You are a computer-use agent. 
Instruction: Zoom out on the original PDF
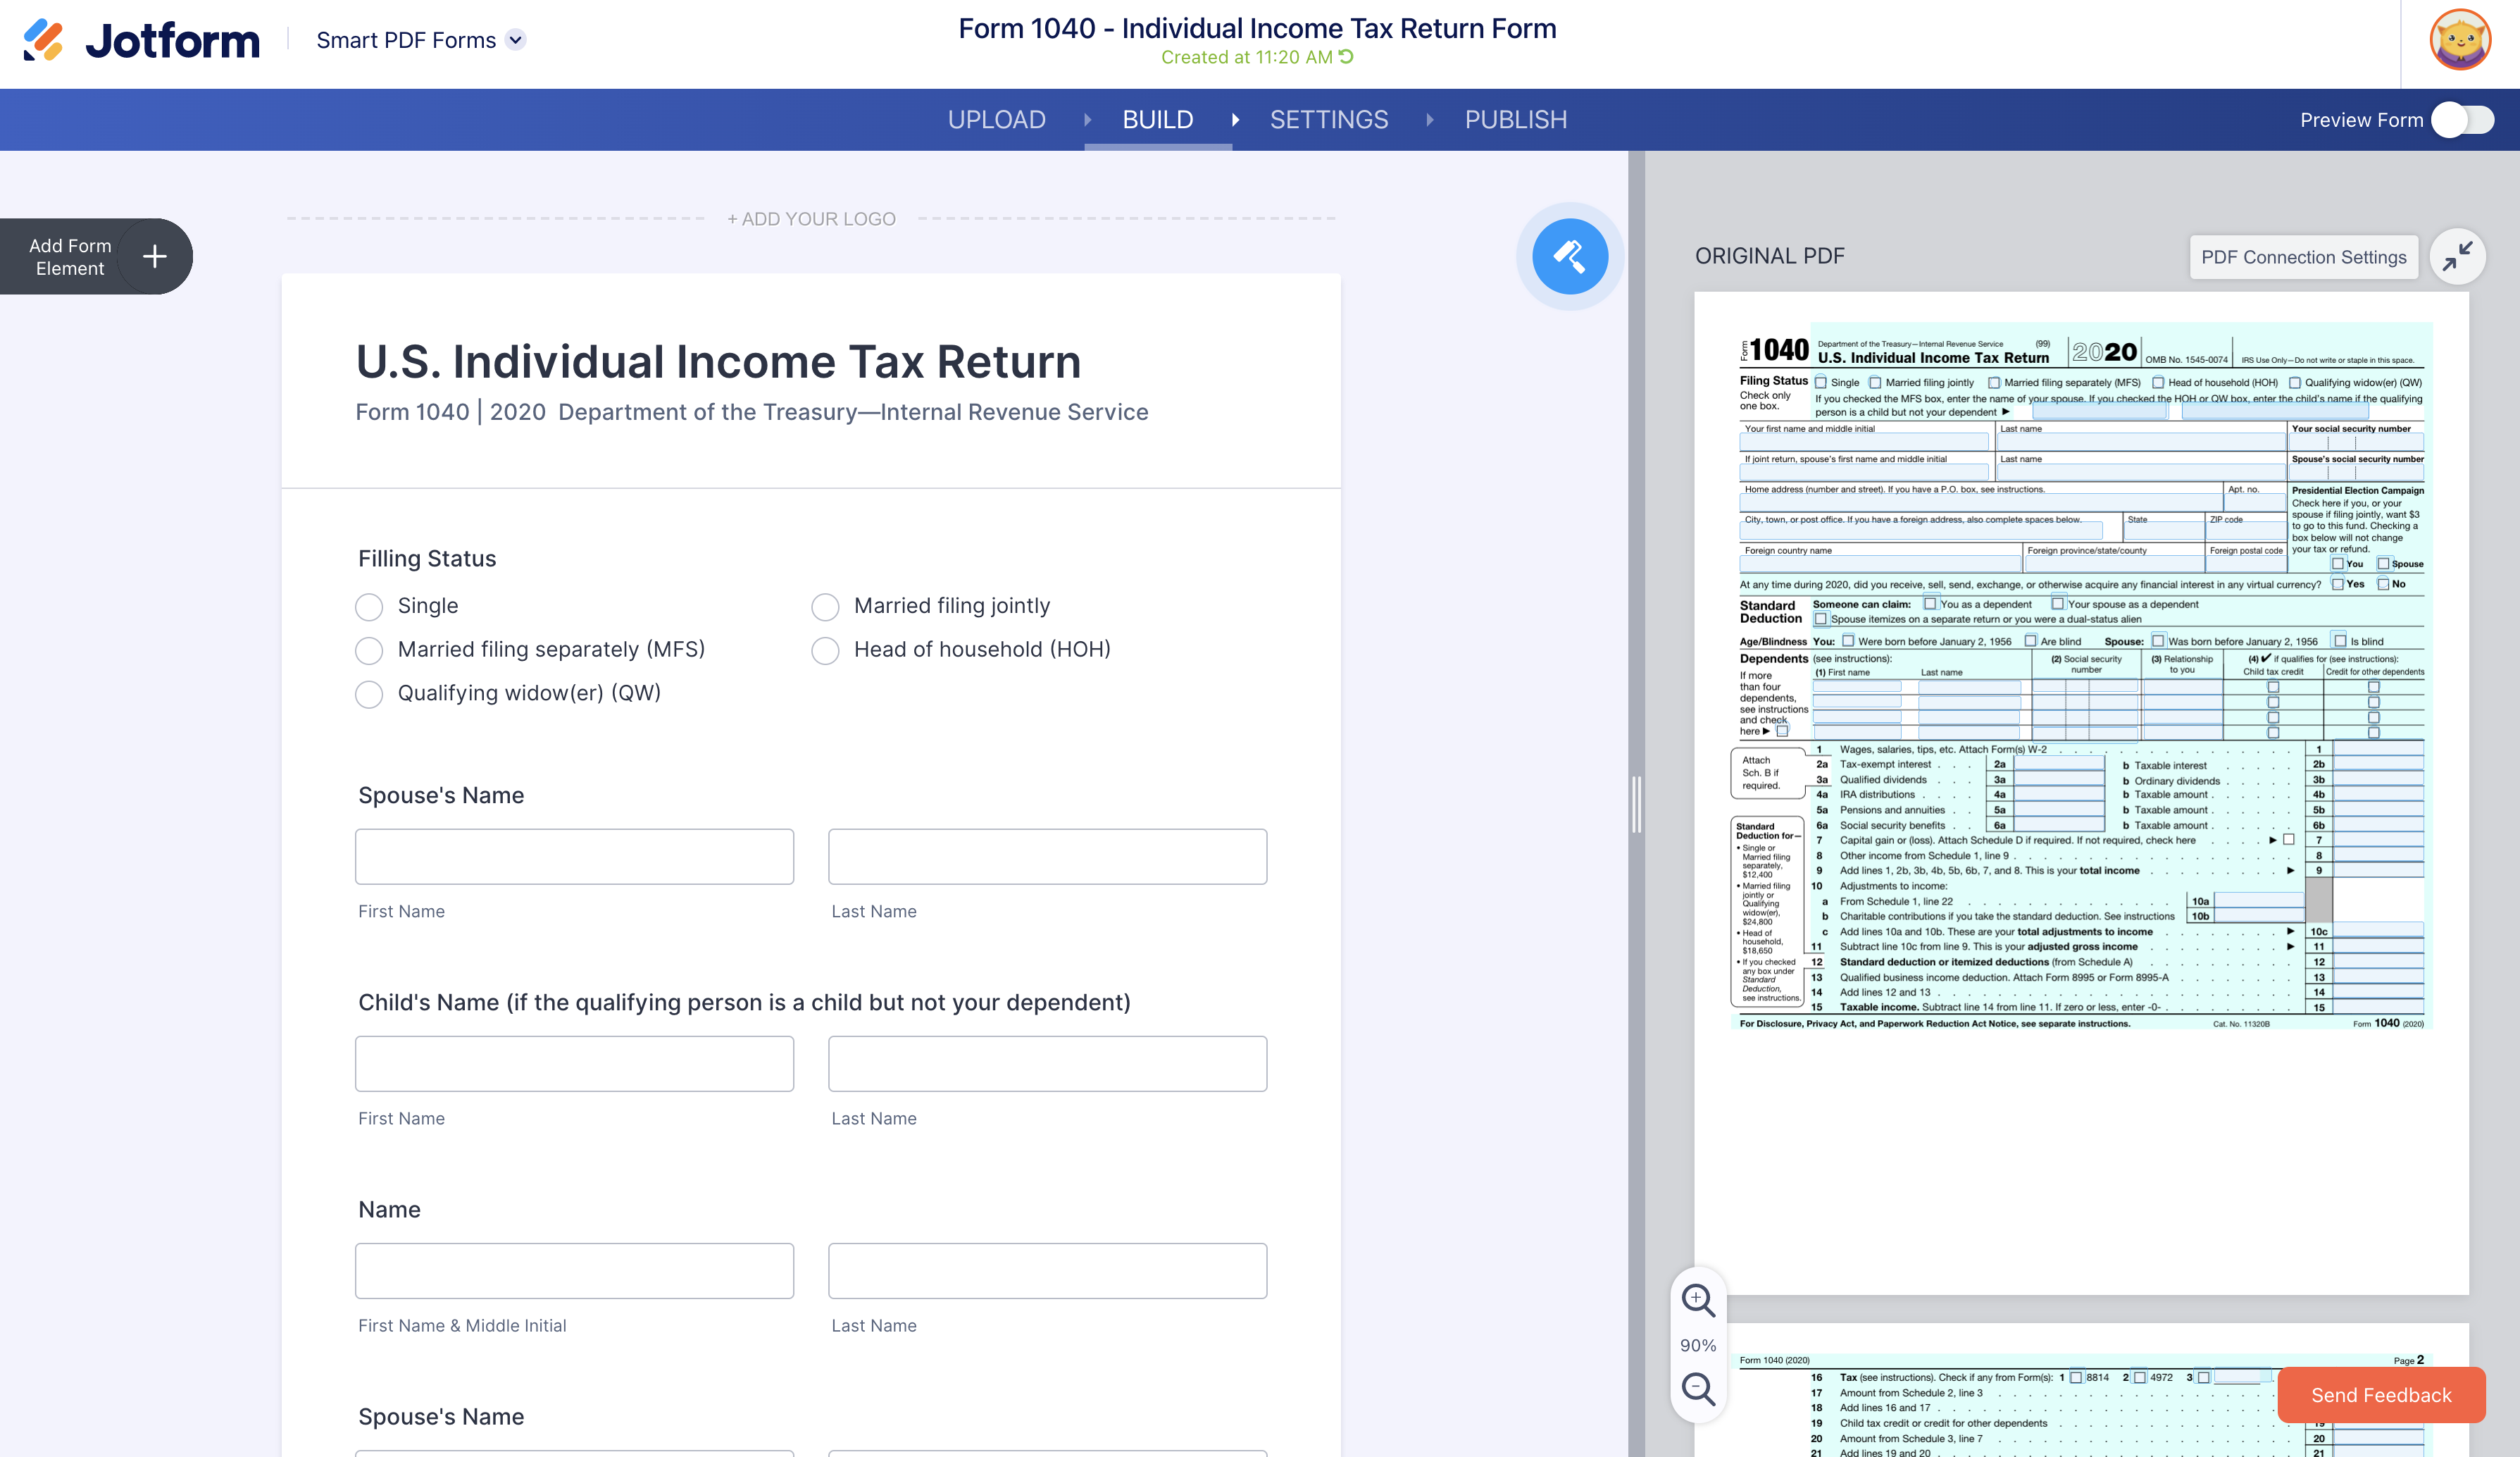pyautogui.click(x=1697, y=1389)
